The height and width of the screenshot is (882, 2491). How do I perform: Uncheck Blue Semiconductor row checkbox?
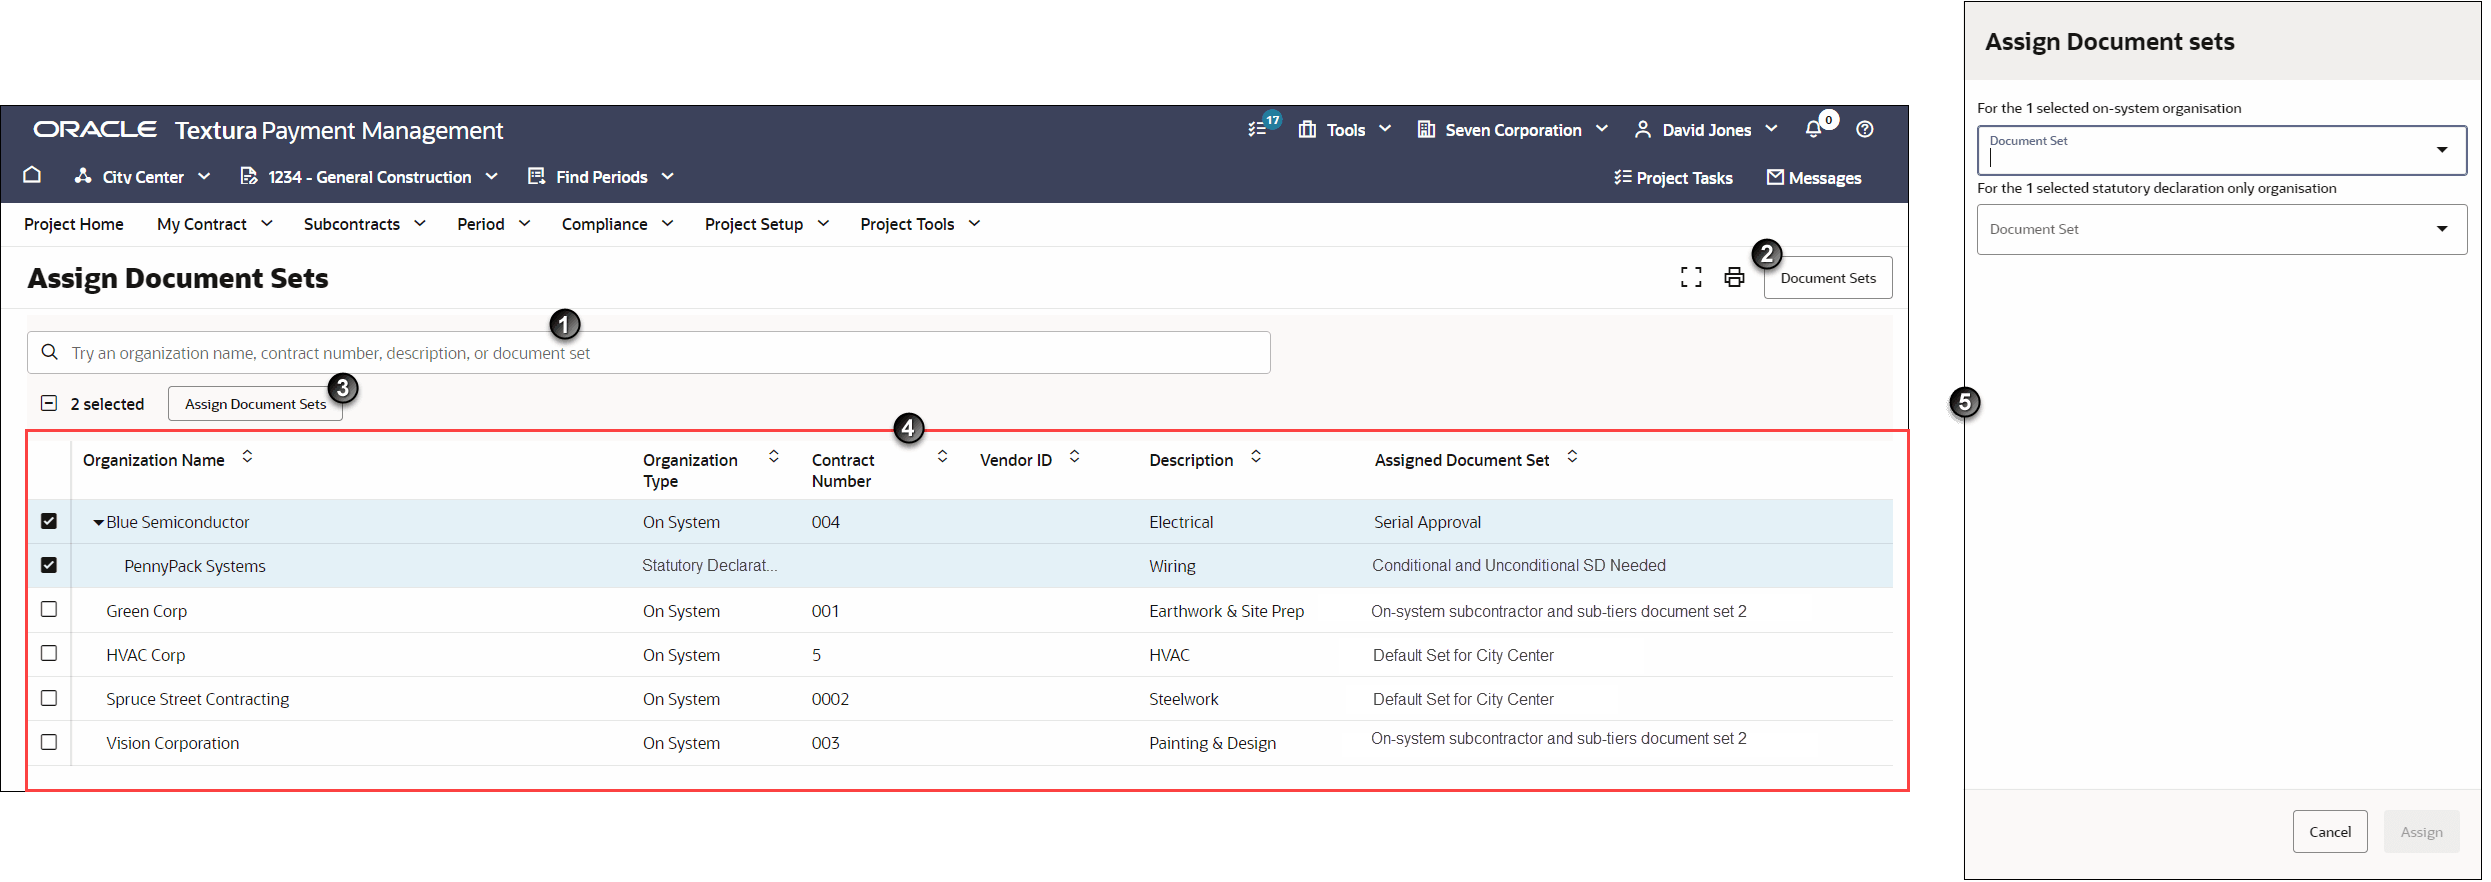click(49, 521)
